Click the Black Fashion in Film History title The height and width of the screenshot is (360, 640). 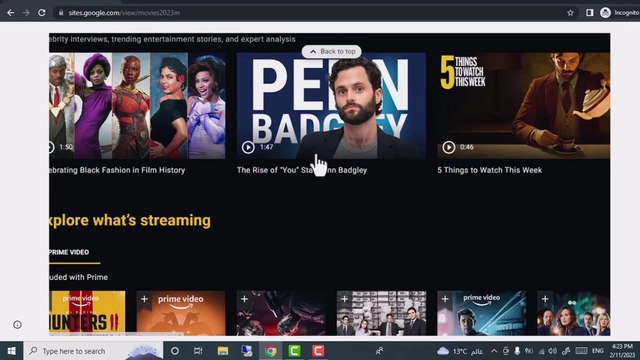(117, 170)
